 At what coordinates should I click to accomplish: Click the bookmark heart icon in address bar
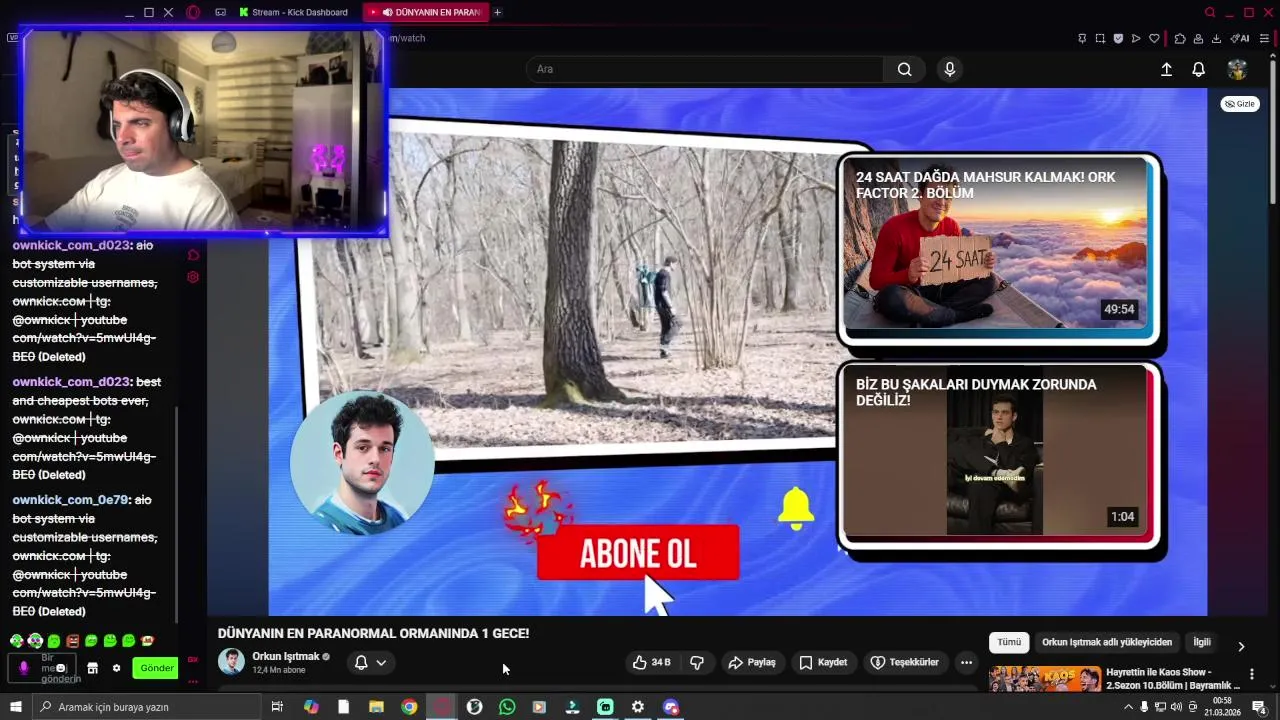tap(1154, 39)
